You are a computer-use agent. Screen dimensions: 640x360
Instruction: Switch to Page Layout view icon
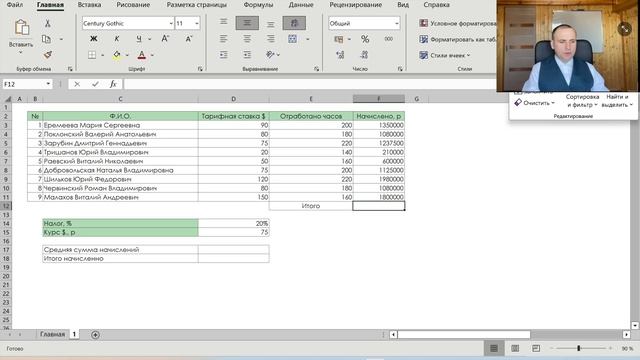(x=515, y=348)
